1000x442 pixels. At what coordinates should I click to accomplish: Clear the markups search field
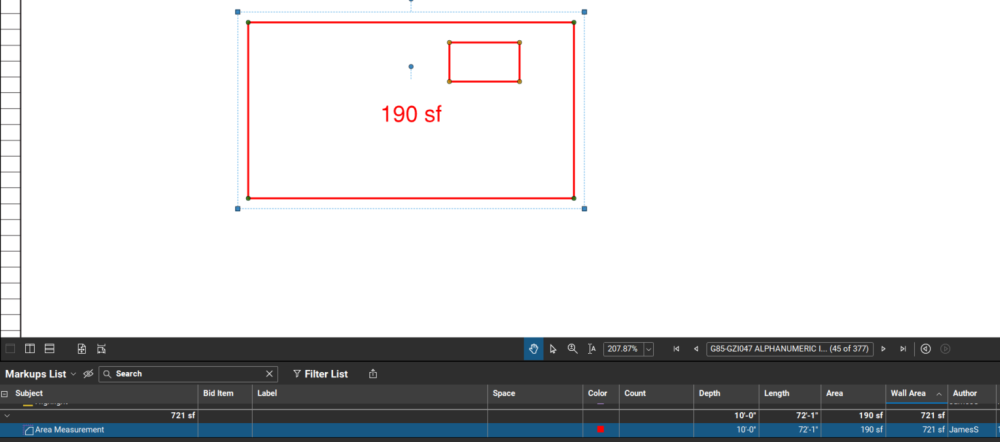pos(269,374)
